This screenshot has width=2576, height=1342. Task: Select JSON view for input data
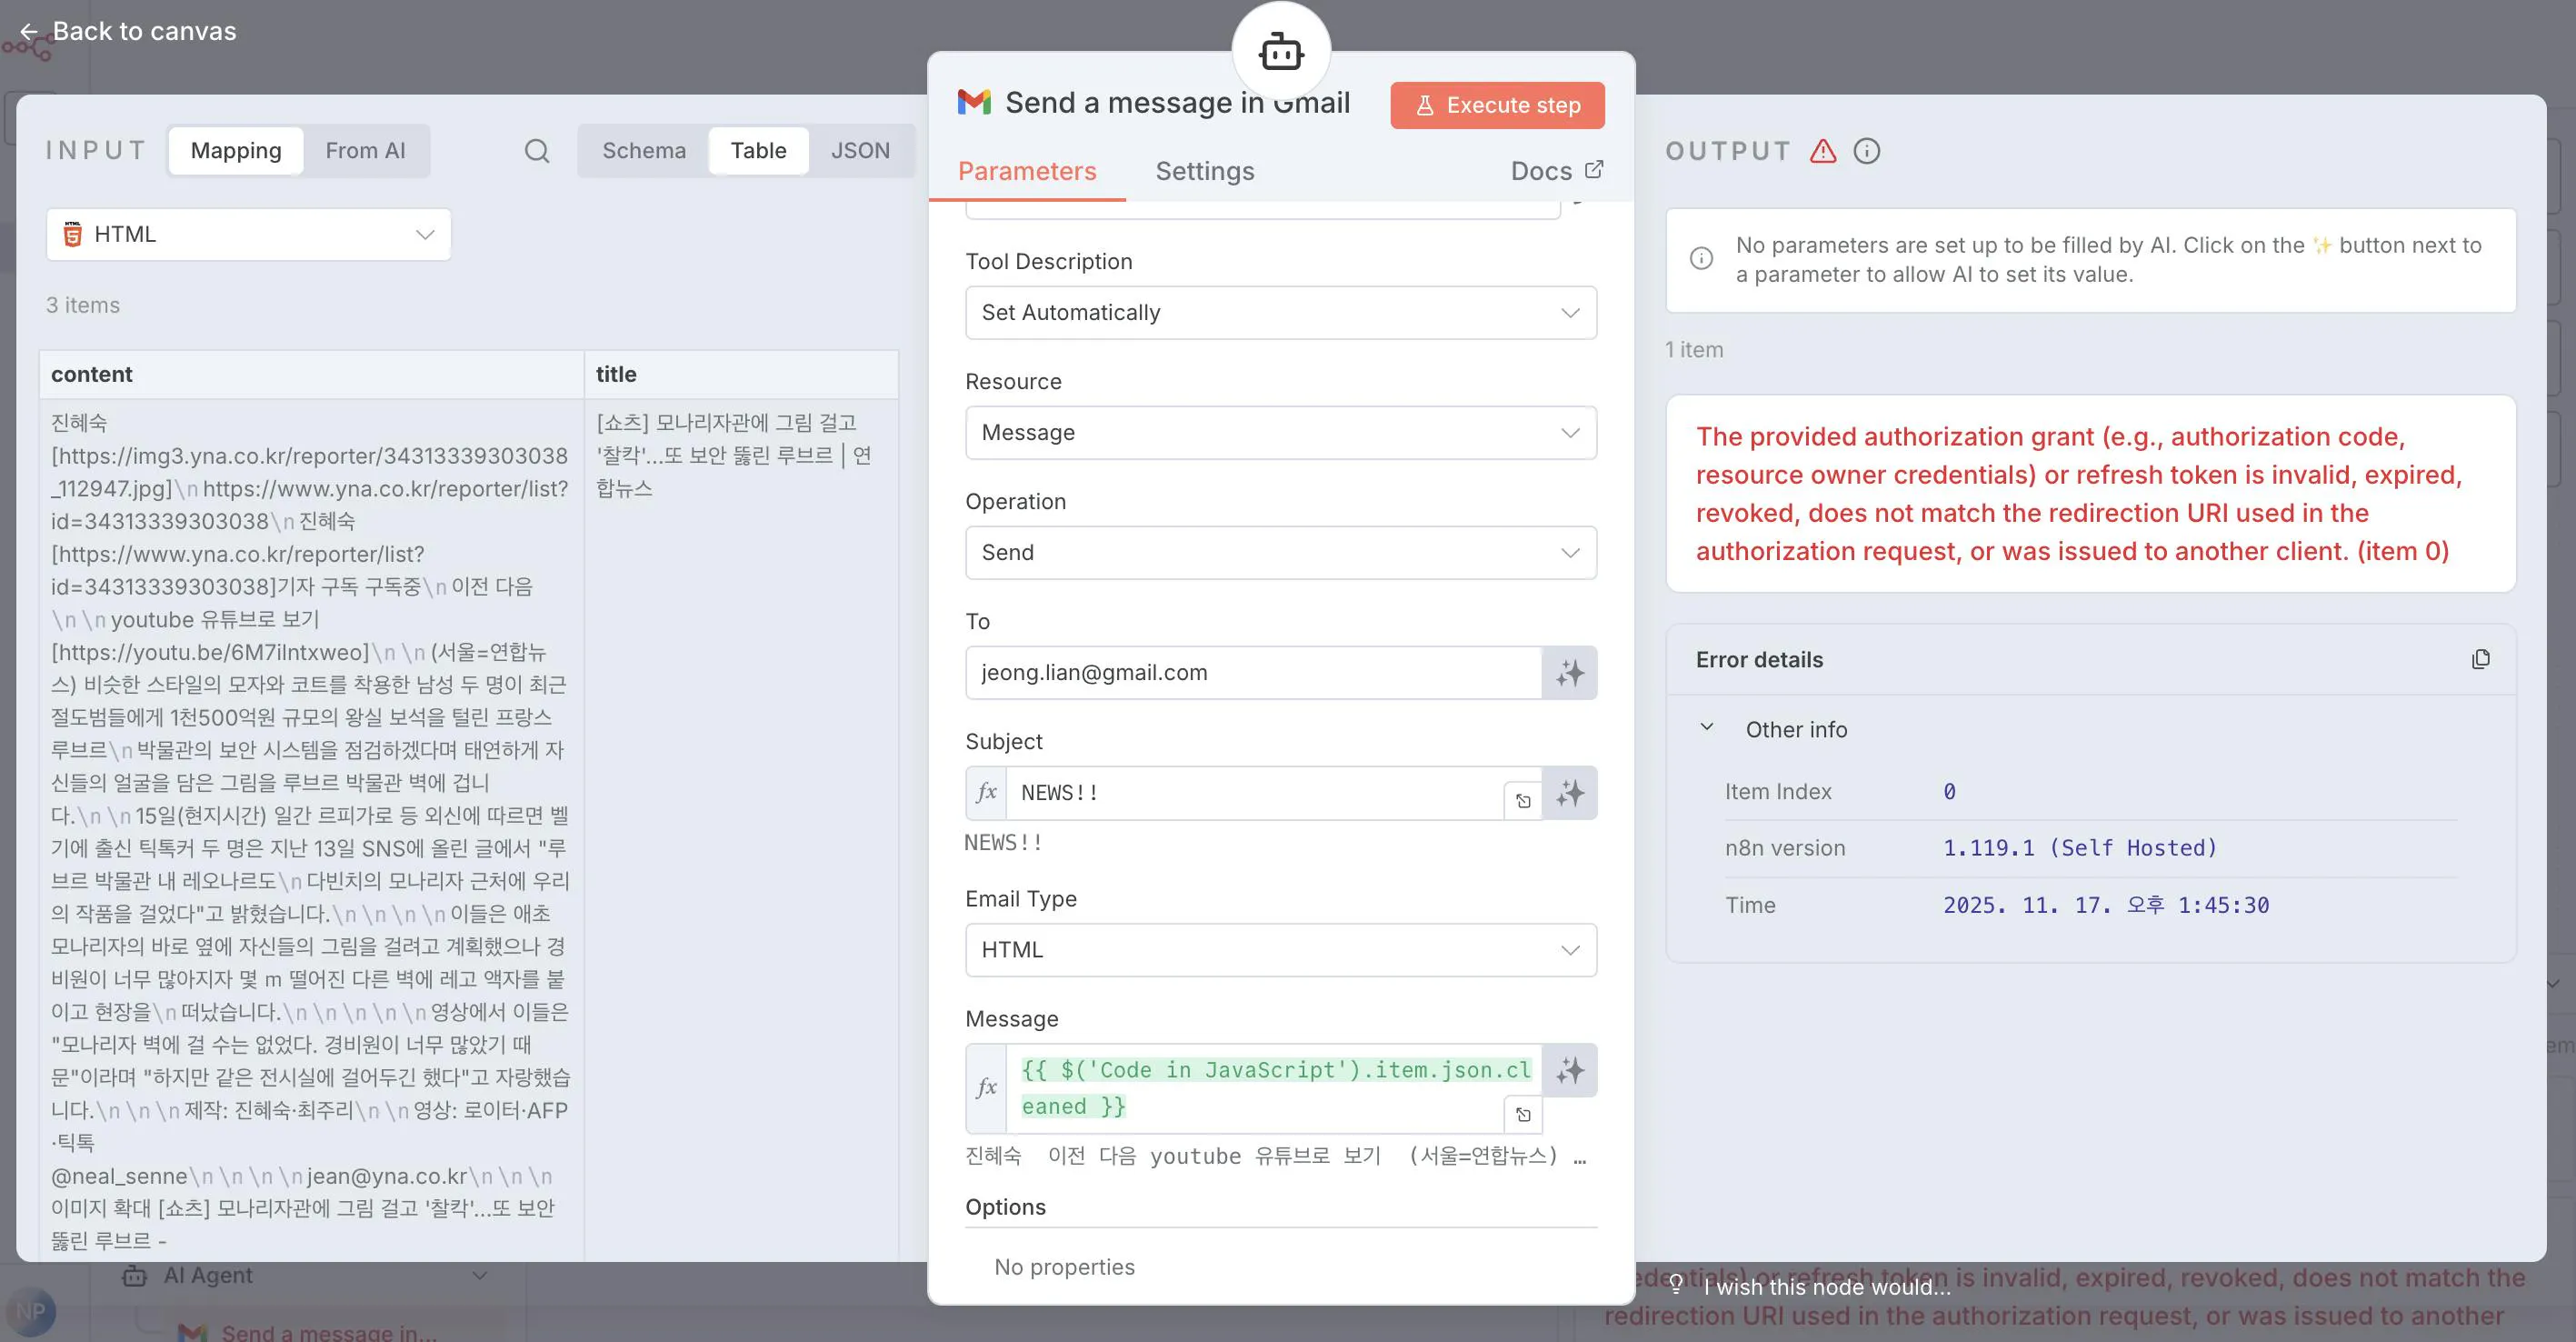point(860,151)
